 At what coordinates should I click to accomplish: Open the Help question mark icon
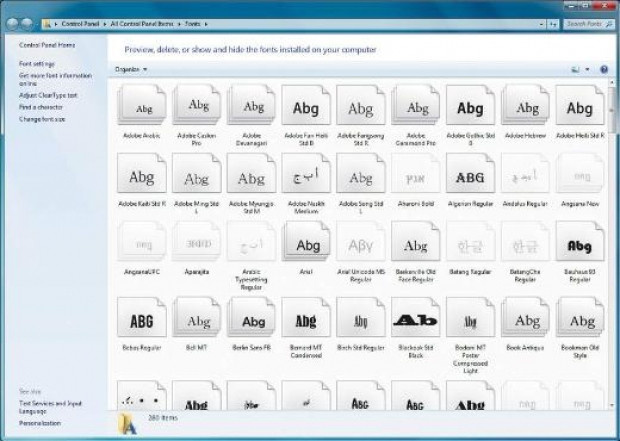604,69
